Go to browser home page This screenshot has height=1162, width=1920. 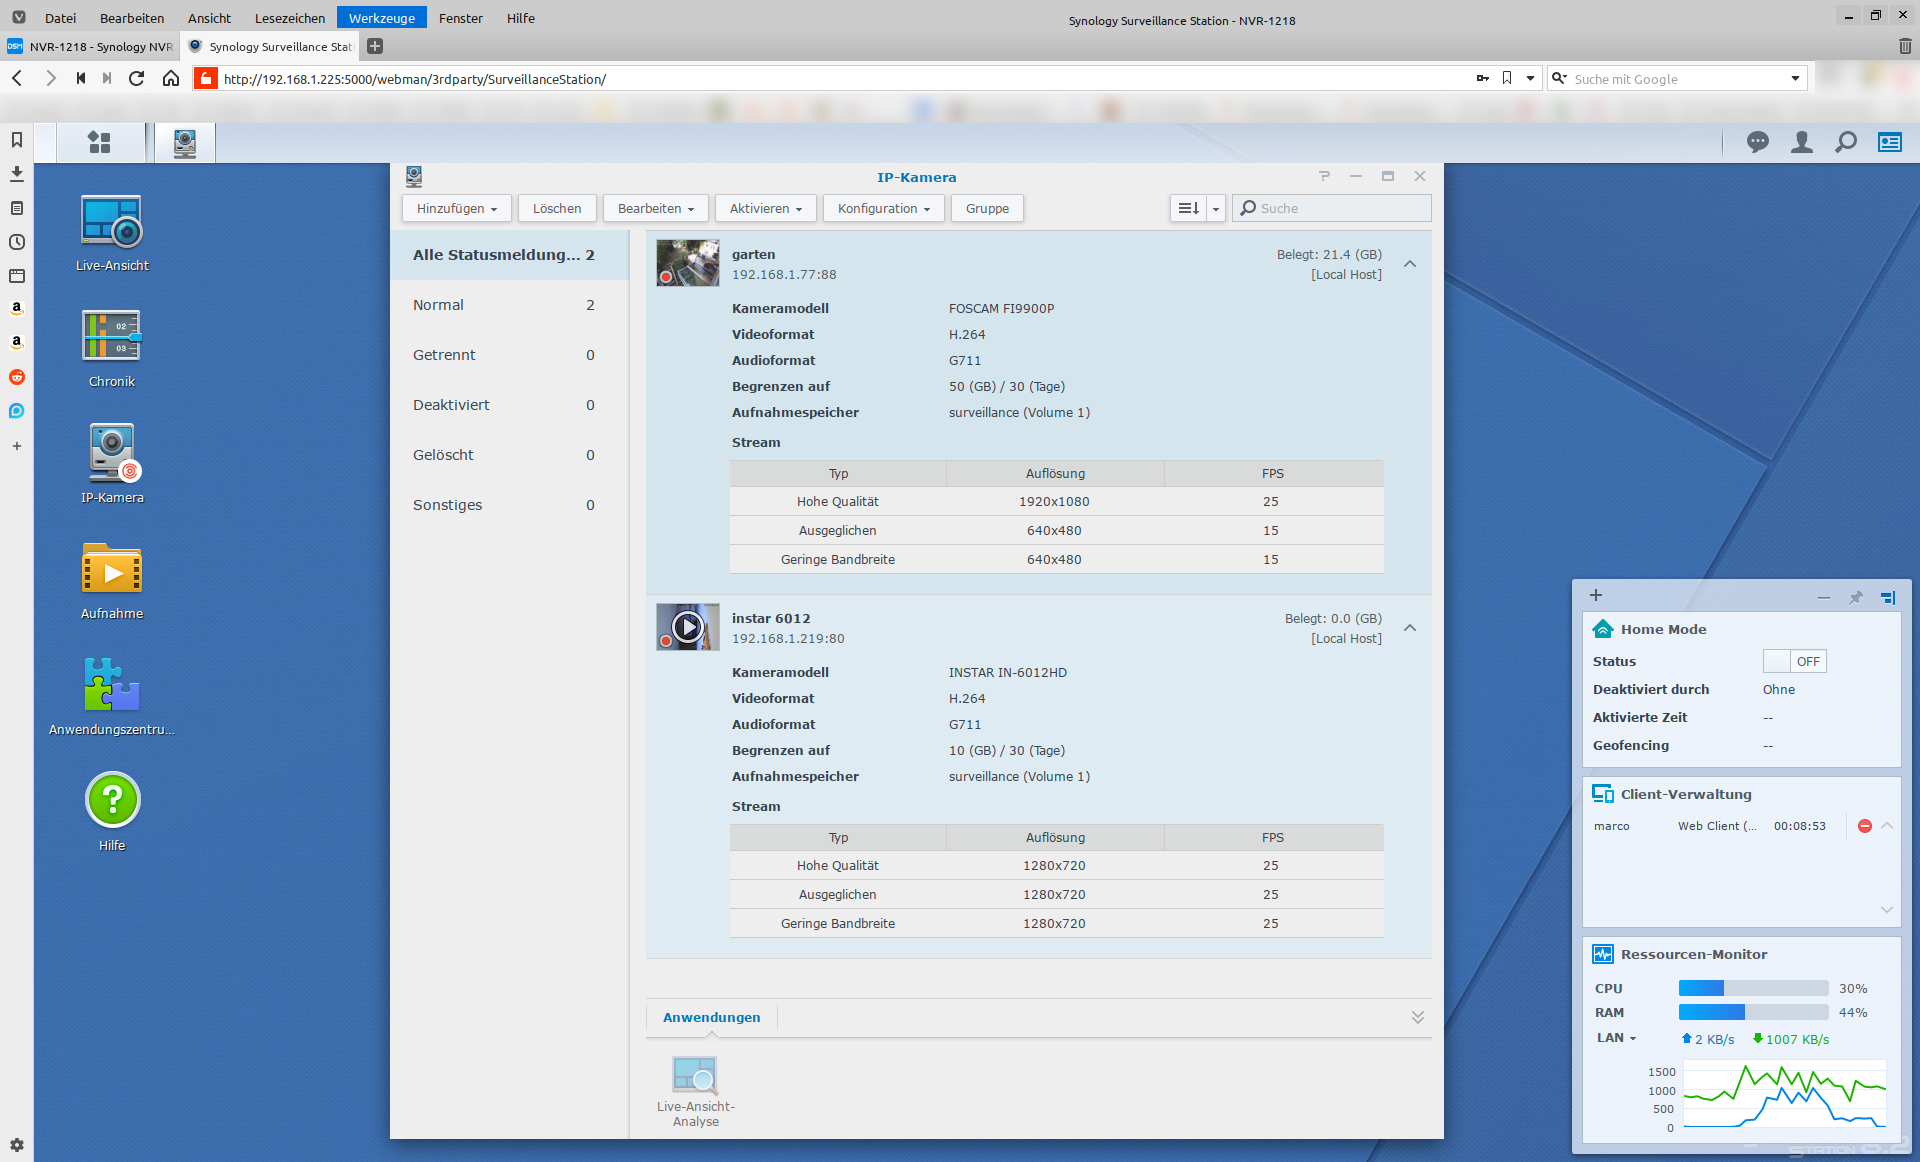(x=171, y=78)
